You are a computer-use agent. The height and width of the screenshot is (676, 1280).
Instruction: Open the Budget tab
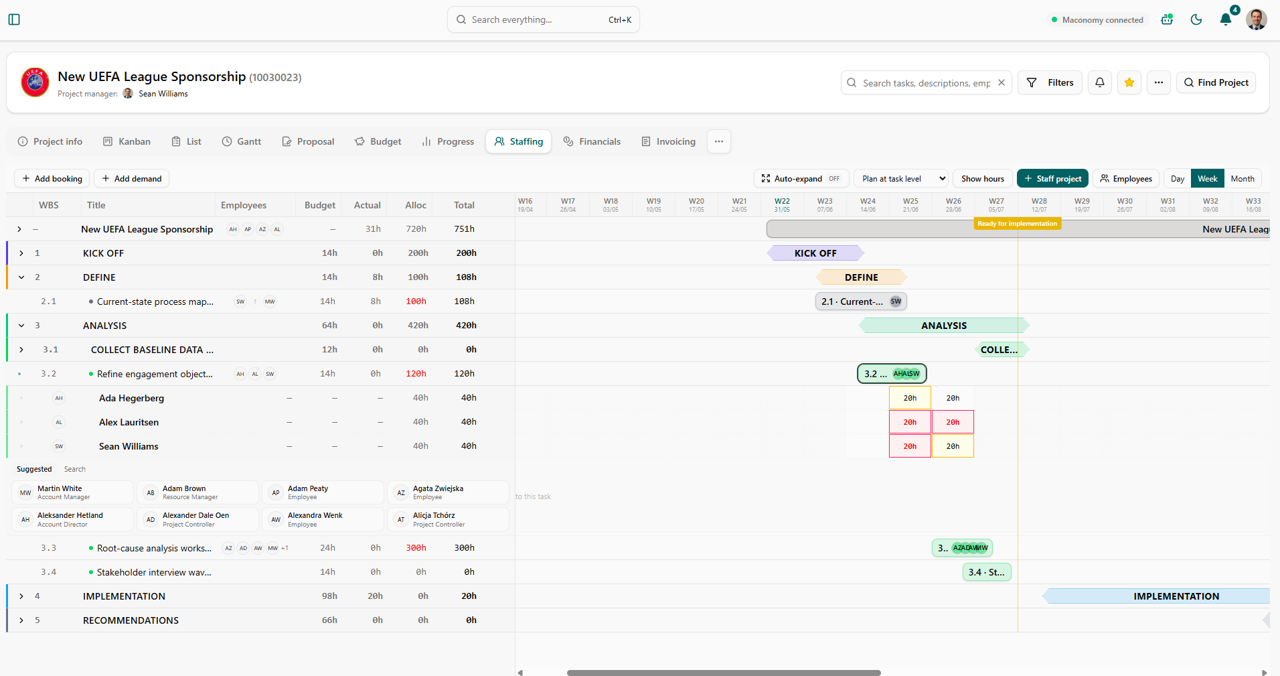378,142
